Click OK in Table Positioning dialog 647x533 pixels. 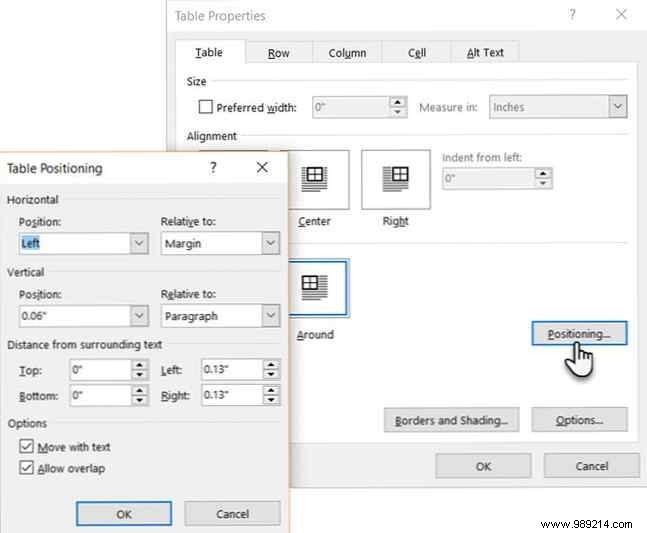pos(124,514)
